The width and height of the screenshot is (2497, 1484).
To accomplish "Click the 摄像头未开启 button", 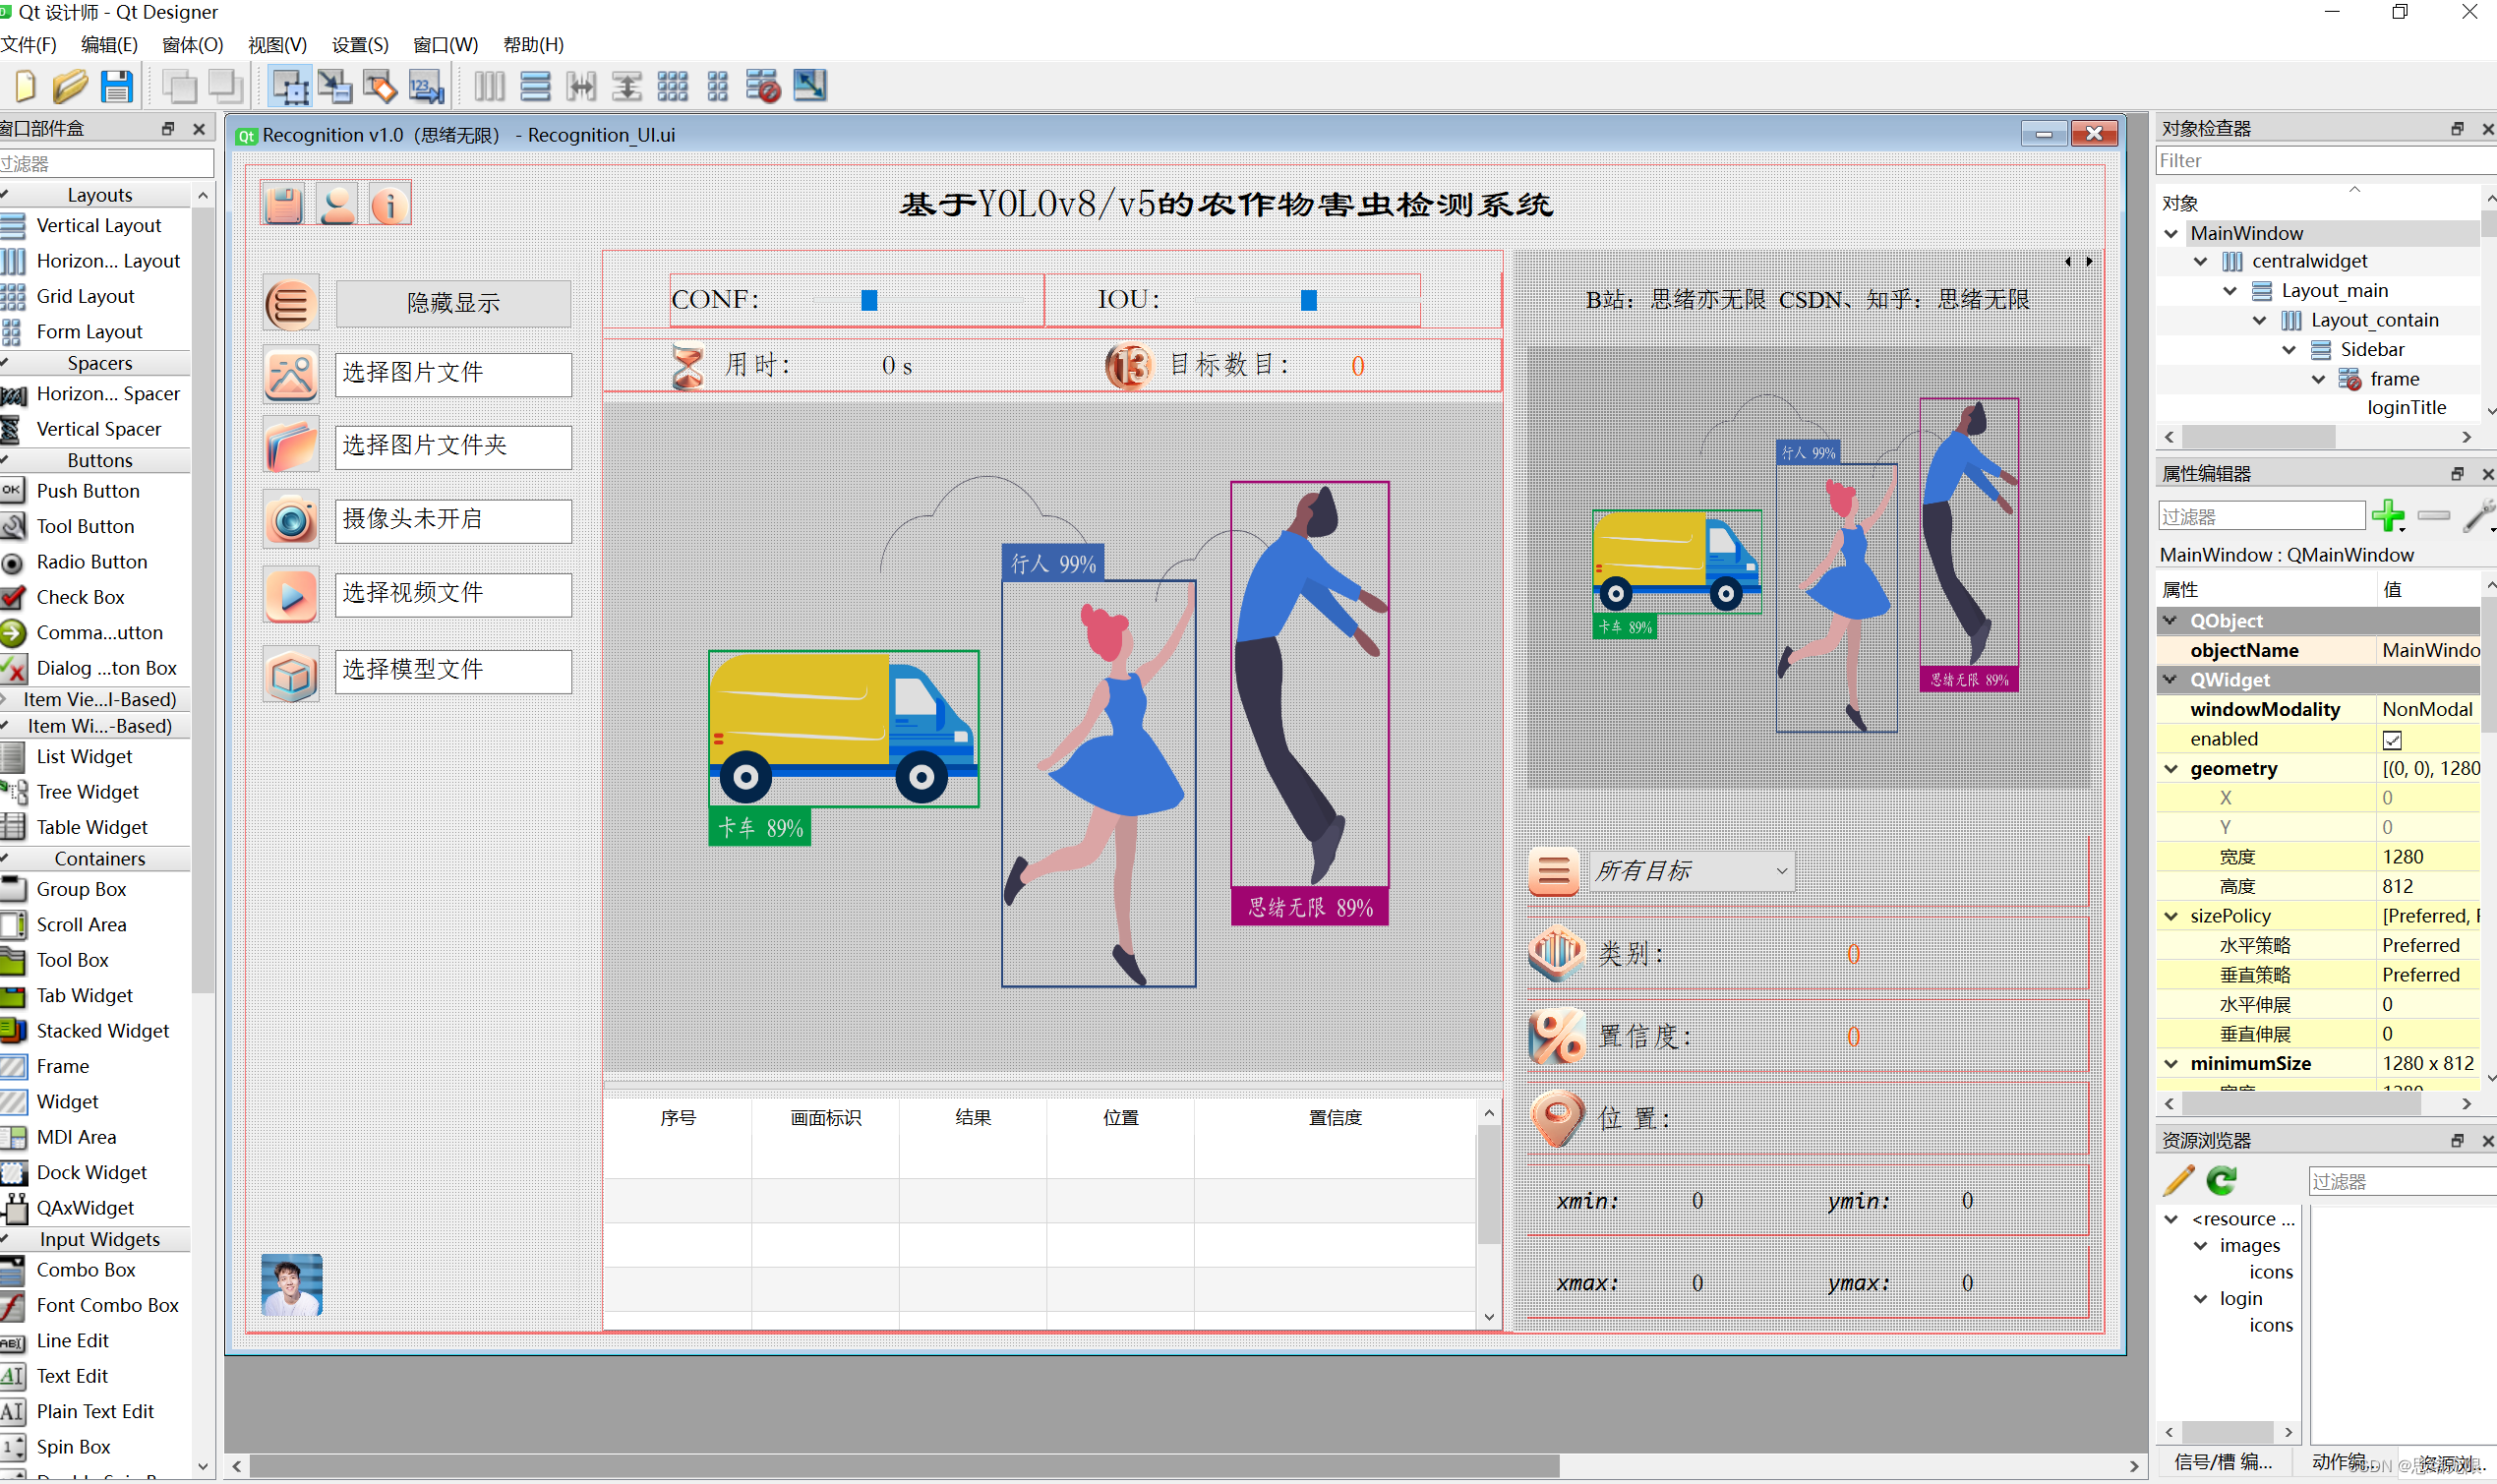I will [x=452, y=519].
